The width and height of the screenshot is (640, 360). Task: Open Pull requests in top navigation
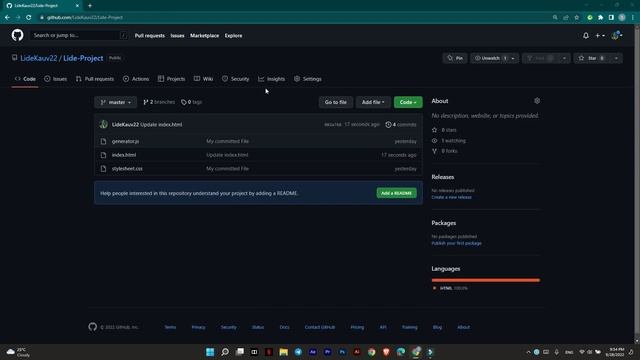(x=150, y=36)
